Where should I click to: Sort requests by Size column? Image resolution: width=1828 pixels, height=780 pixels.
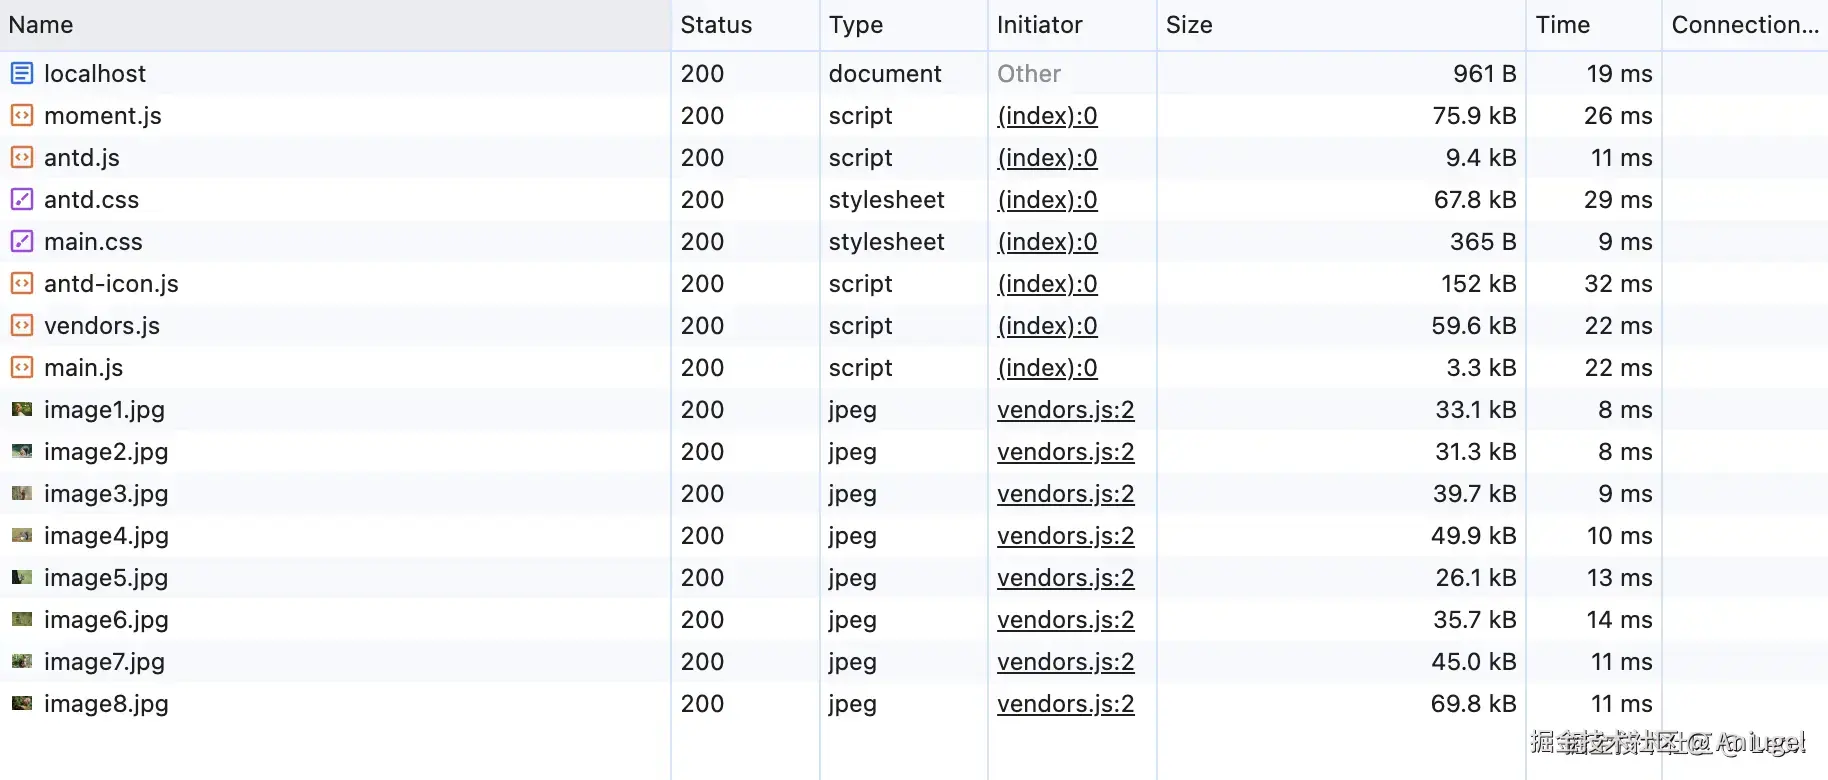click(1189, 25)
